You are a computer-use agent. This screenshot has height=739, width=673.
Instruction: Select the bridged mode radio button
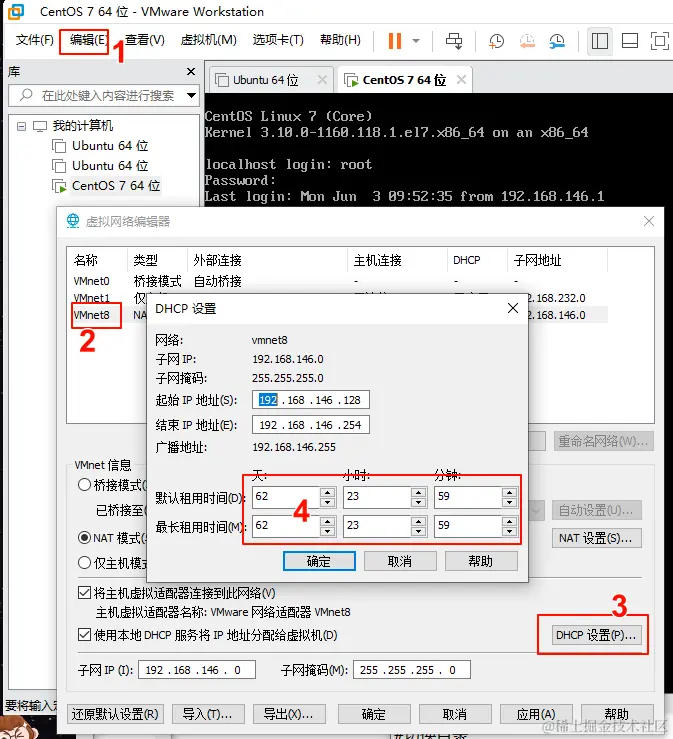point(84,484)
